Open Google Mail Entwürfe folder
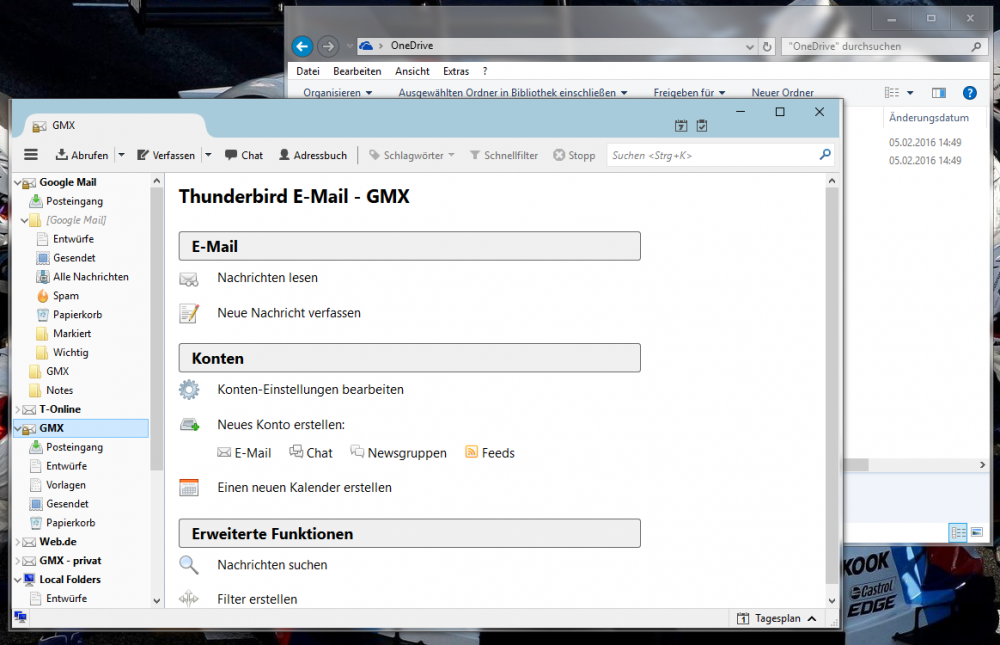 [x=73, y=239]
